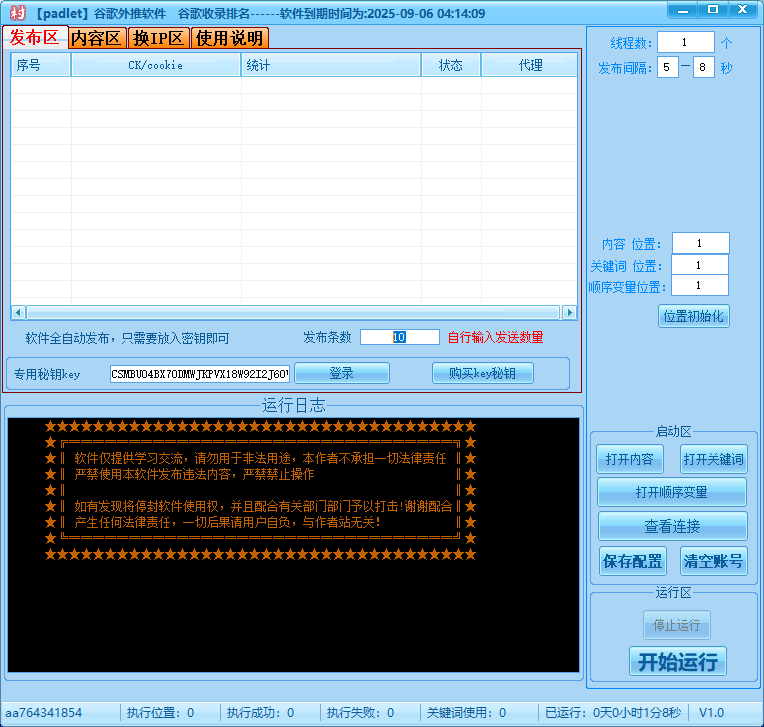Click the red 自行输入发送数量 hint text
The image size is (764, 727).
496,337
